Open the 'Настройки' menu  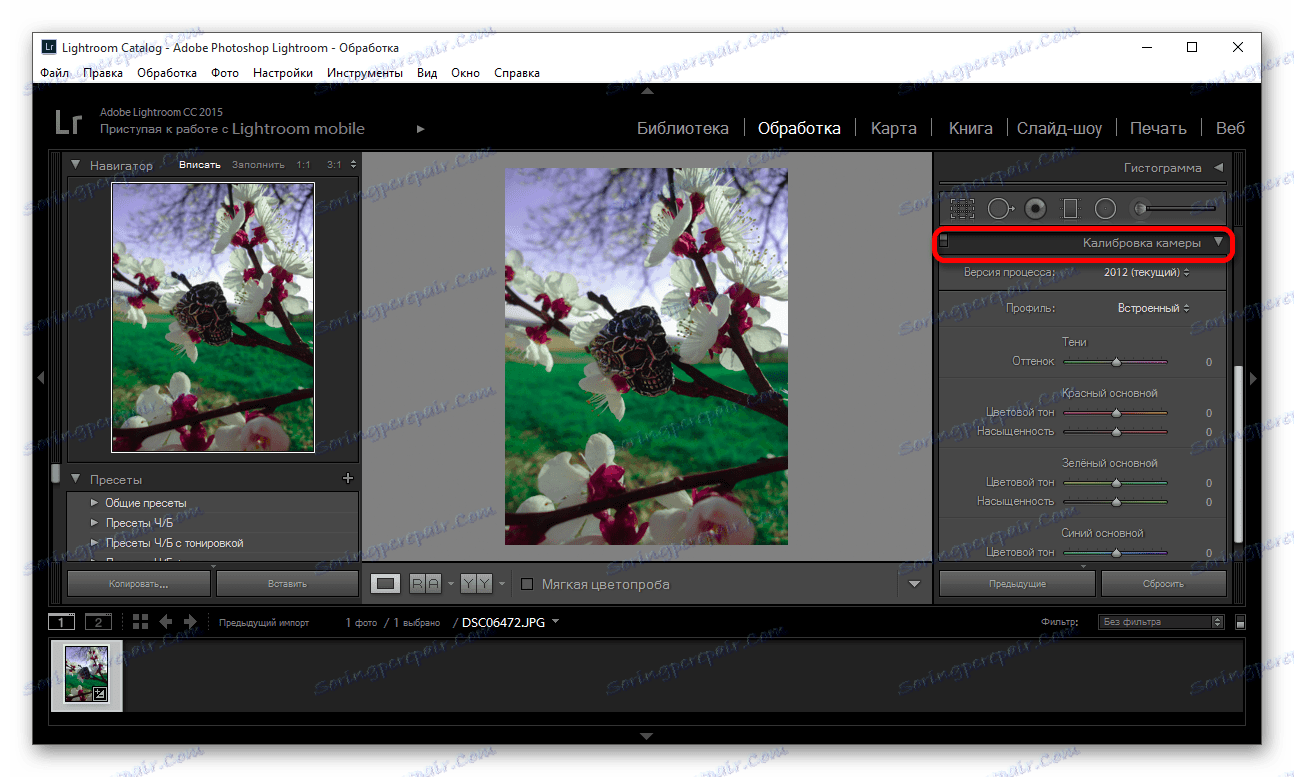(x=283, y=73)
